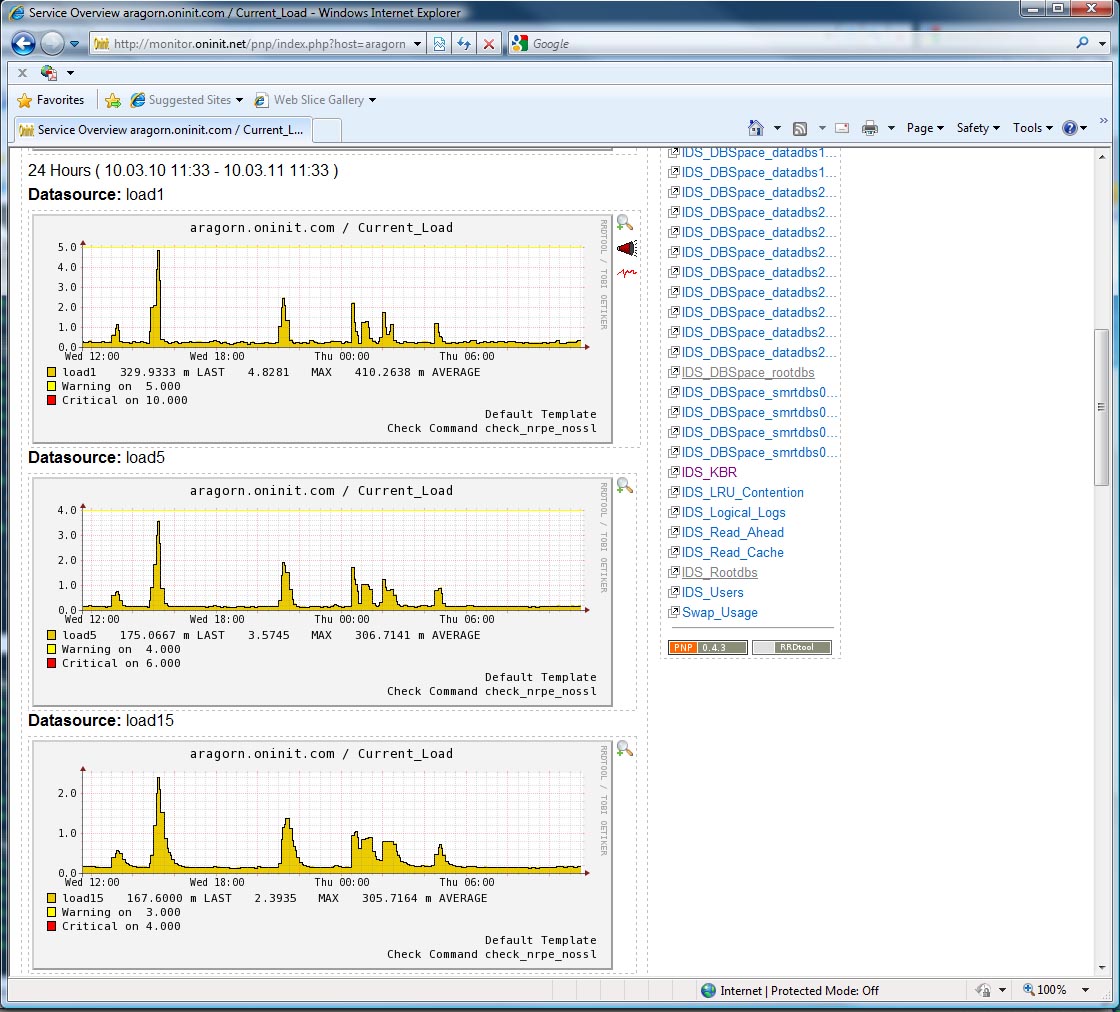1120x1012 pixels.
Task: Expand the address bar history dropdown
Action: (417, 44)
